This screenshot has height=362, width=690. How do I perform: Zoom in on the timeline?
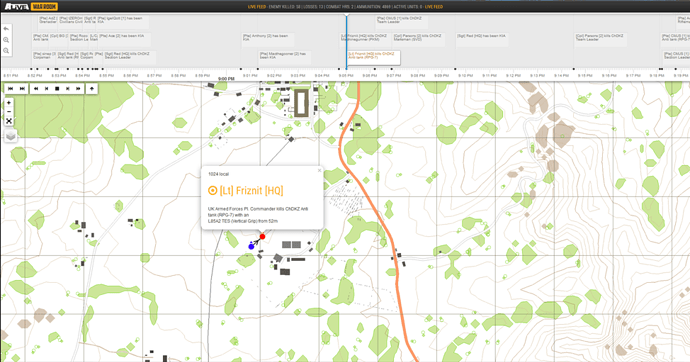[x=6, y=40]
